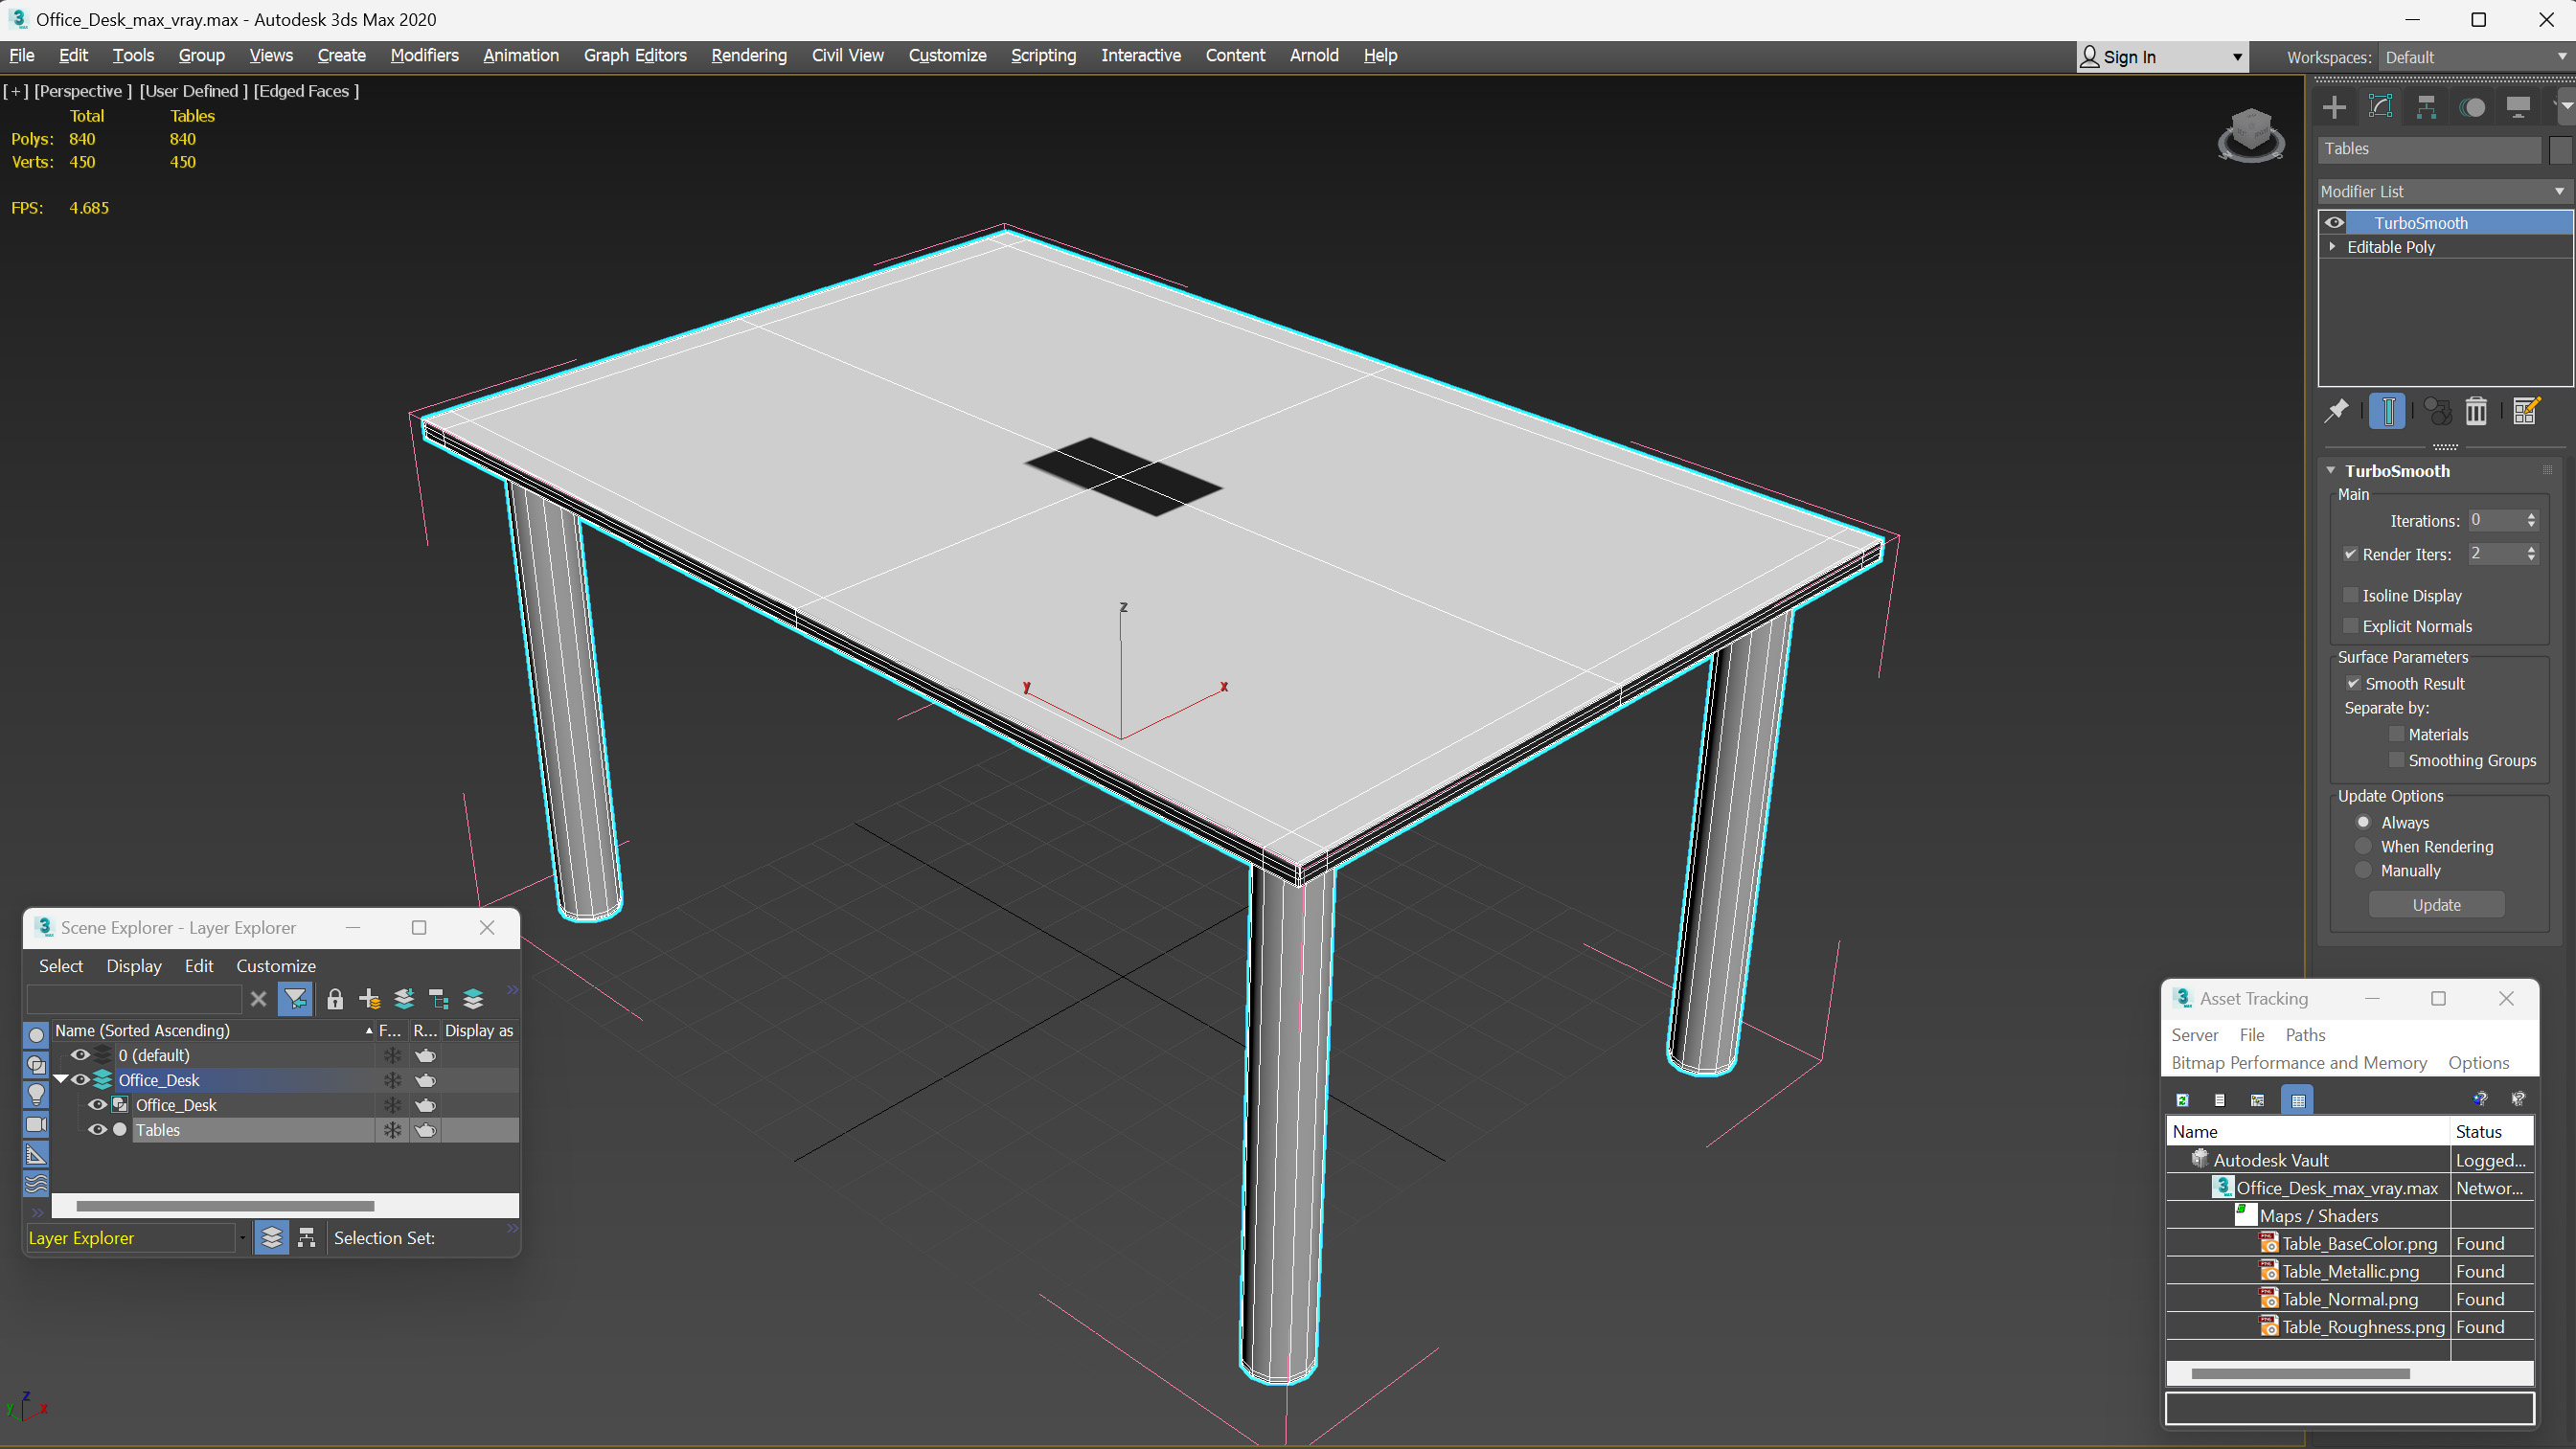Select table view icon in Asset Tracking toolbar
Screen dimensions: 2576x1449
[2298, 1100]
